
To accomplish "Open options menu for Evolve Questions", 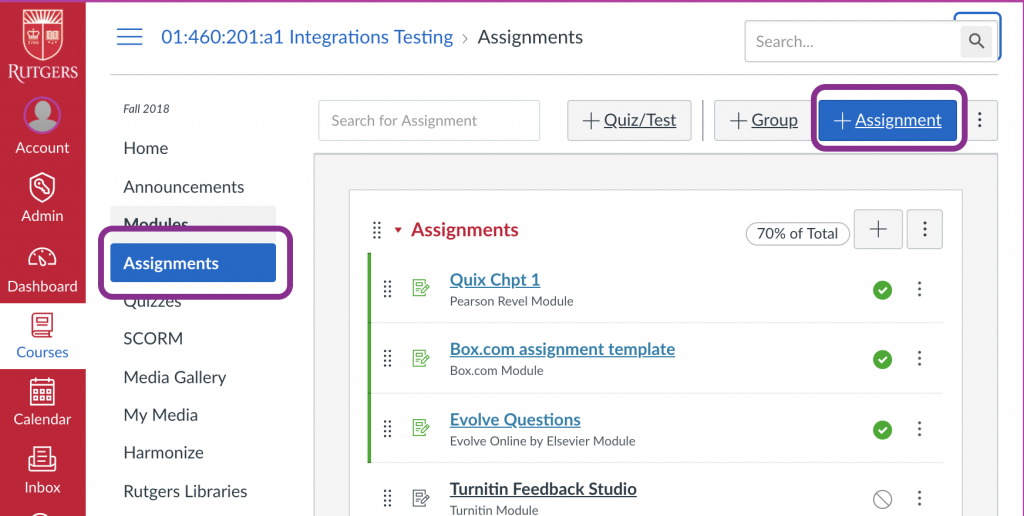I will click(x=920, y=428).
